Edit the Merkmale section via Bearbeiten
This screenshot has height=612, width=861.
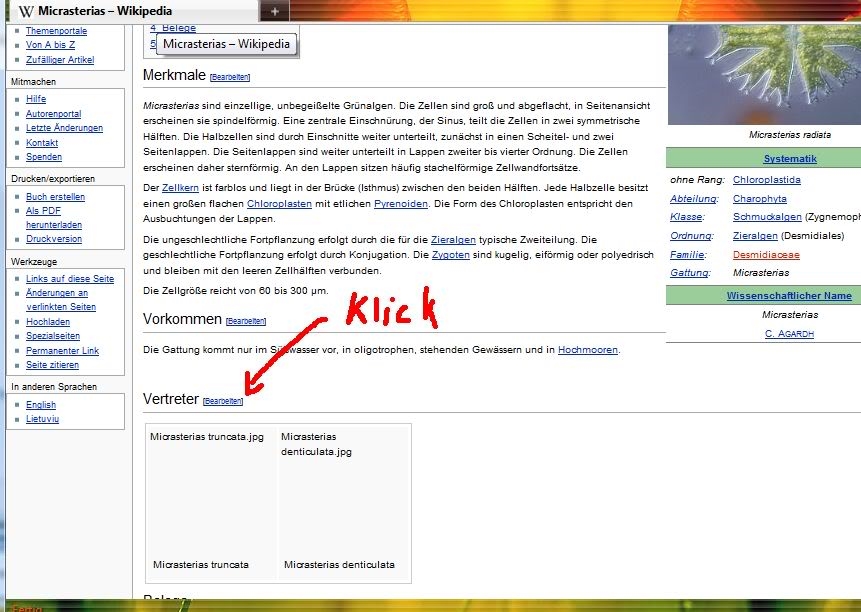pyautogui.click(x=230, y=77)
